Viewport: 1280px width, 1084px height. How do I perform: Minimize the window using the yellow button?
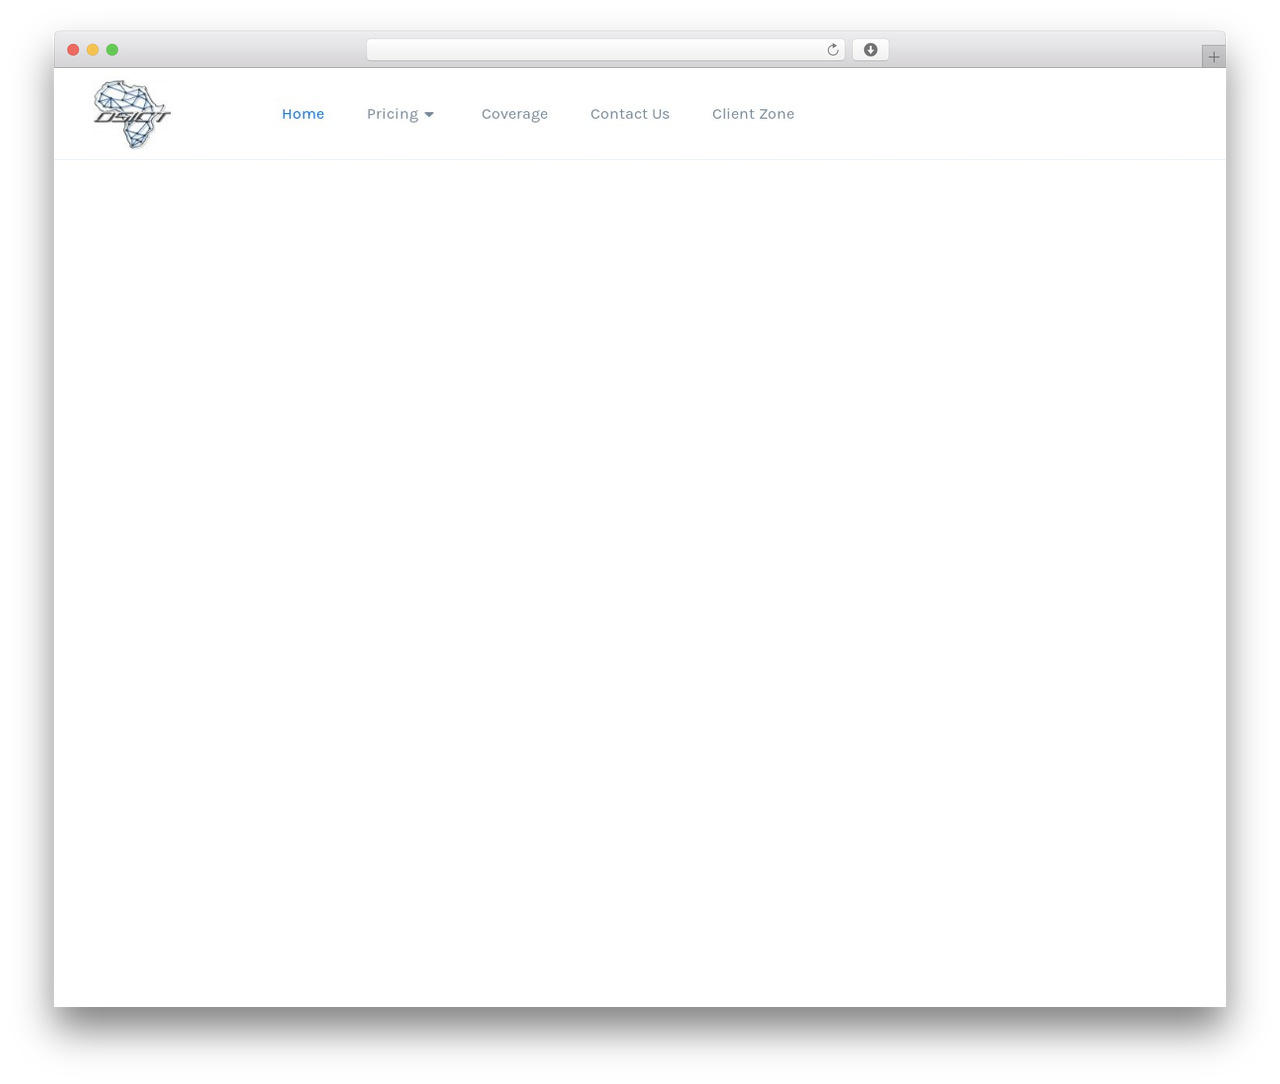tap(93, 50)
